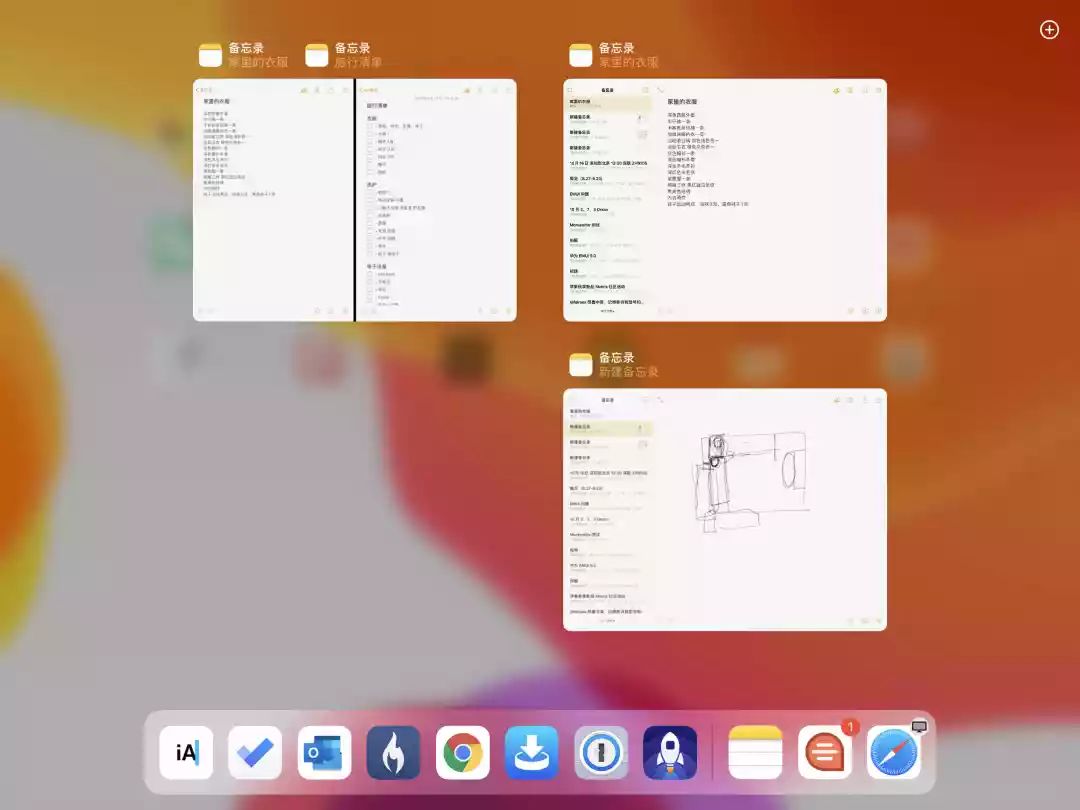Open the Notes app icon in the dock

tap(755, 752)
